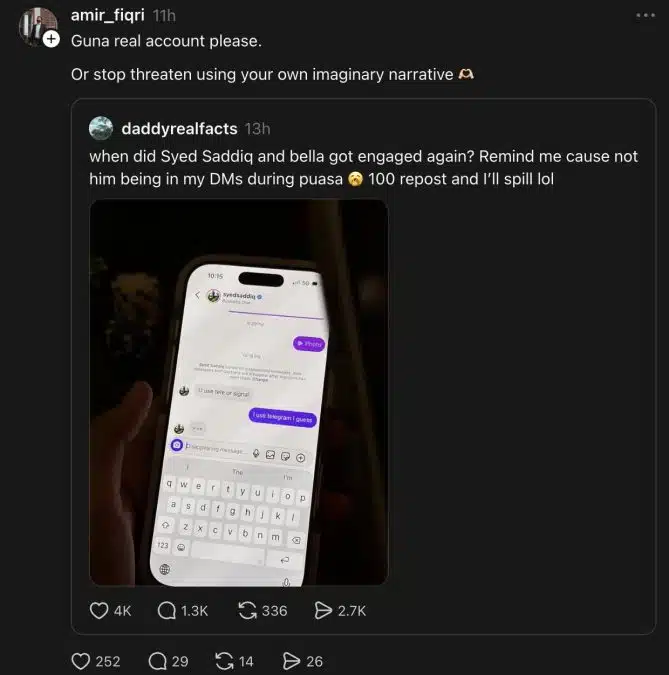Click daddyrealfacts profile avatar
Viewport: 669px width, 675px height.
coord(101,128)
